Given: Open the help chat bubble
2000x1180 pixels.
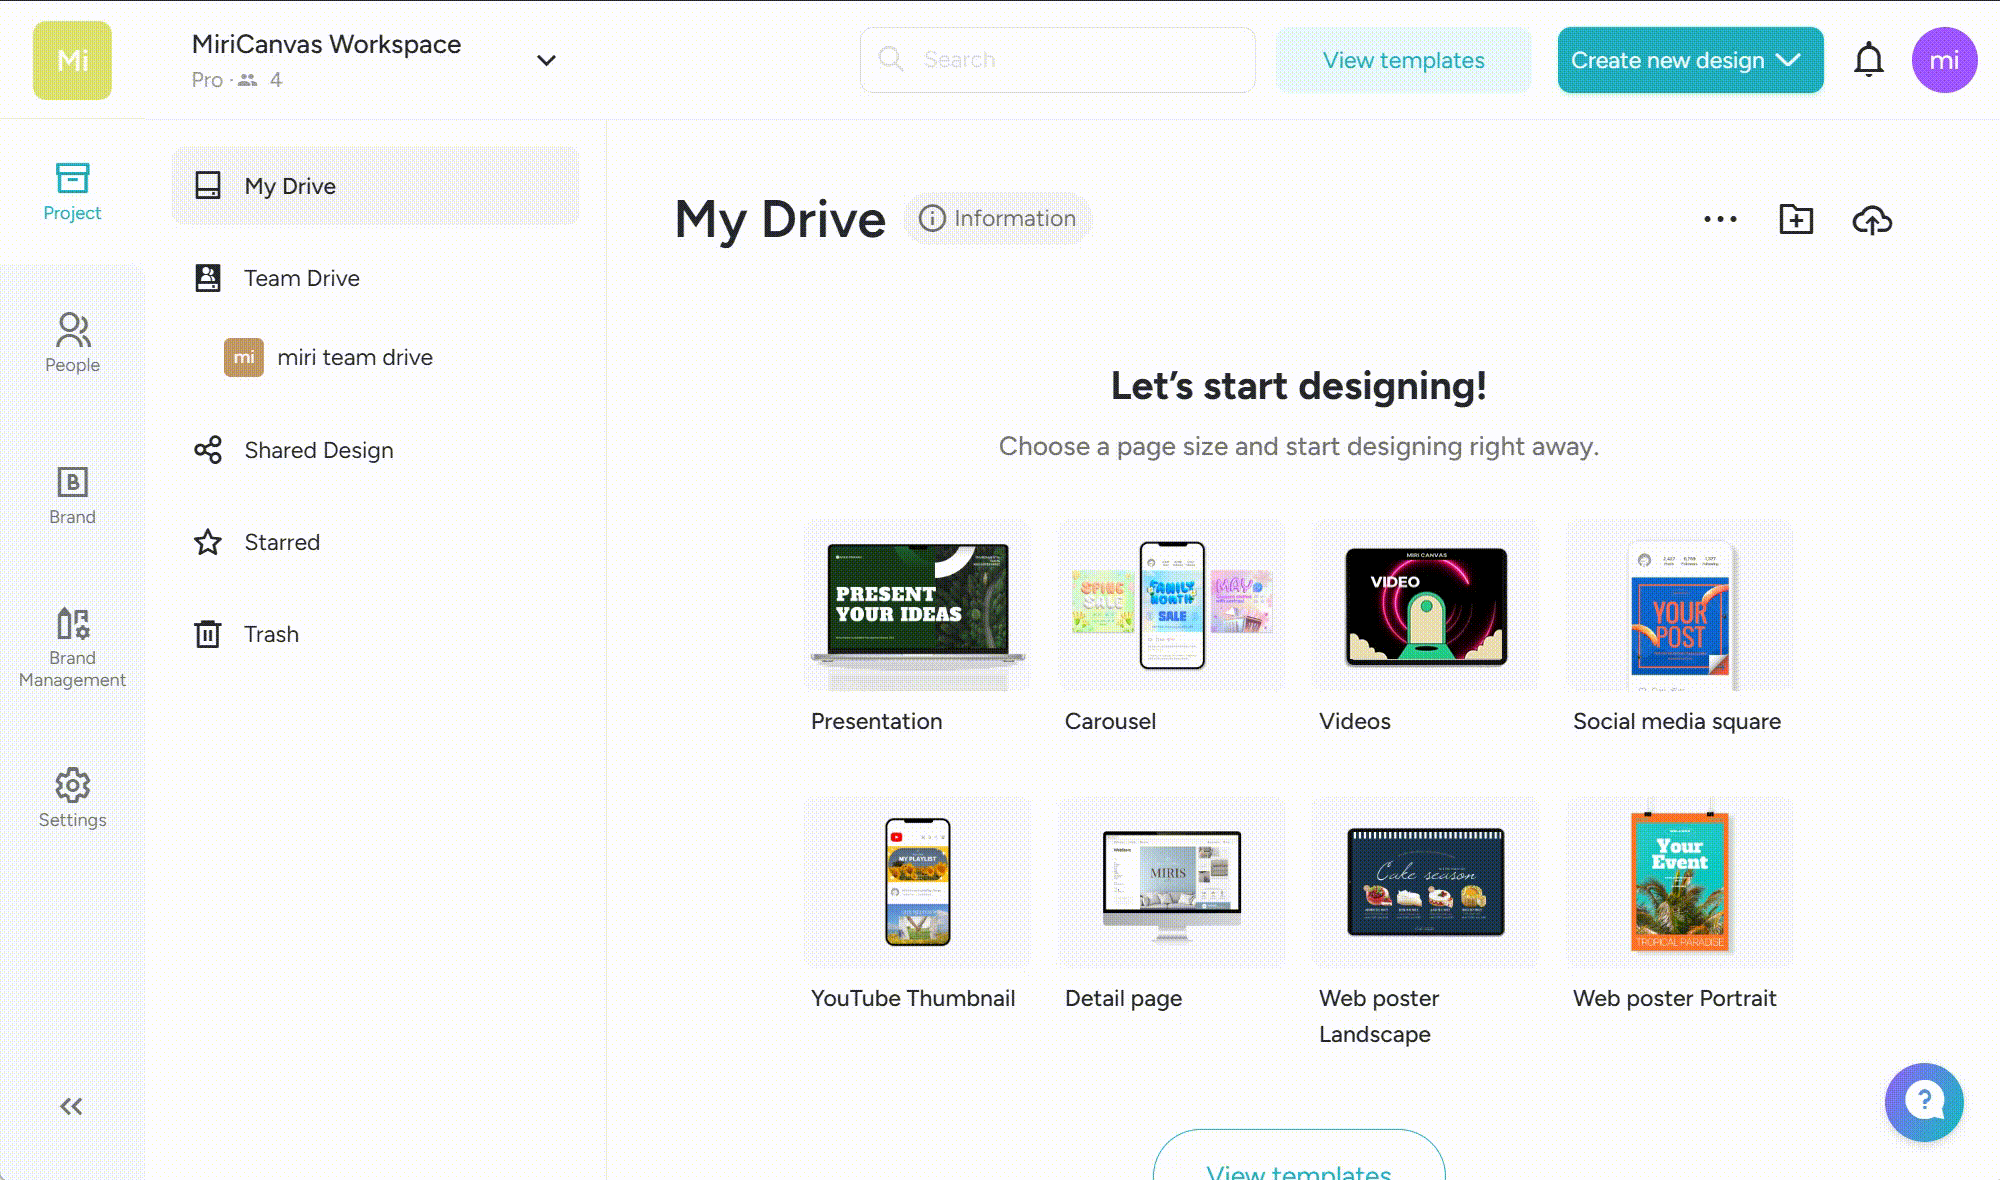Looking at the screenshot, I should click(x=1924, y=1101).
